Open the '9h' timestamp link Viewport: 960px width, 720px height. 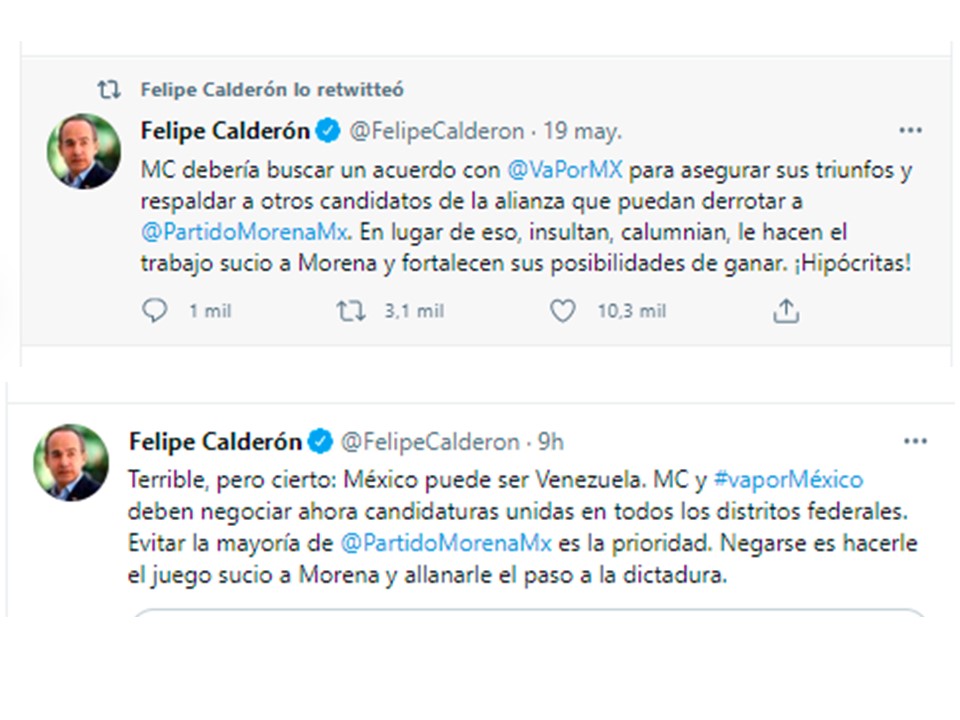[x=550, y=441]
